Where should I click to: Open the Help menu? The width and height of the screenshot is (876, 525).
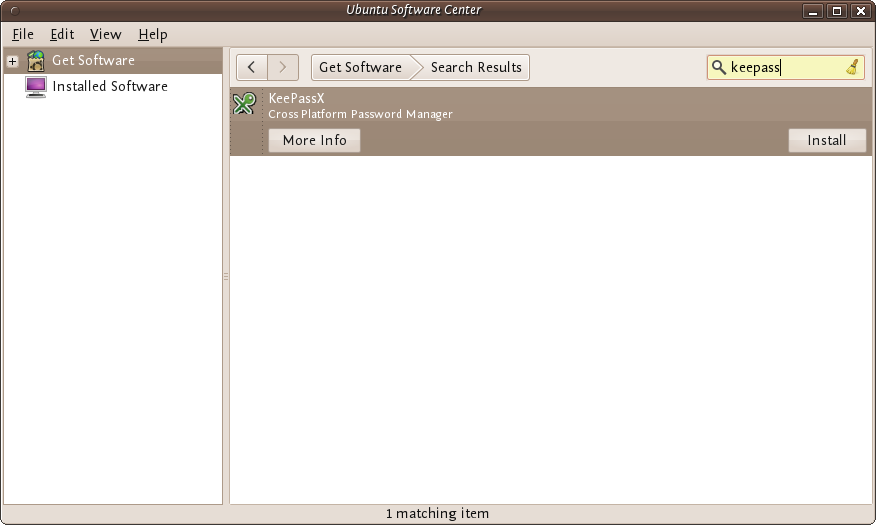(152, 34)
